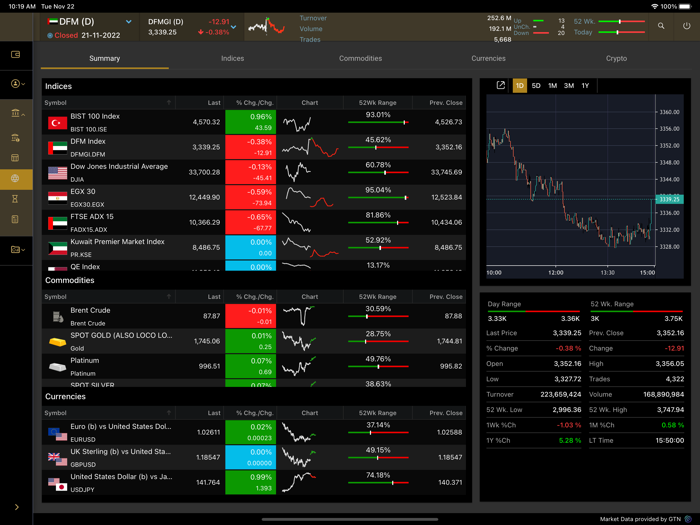Switch to the Crypto tab
The image size is (700, 525).
[x=616, y=58]
